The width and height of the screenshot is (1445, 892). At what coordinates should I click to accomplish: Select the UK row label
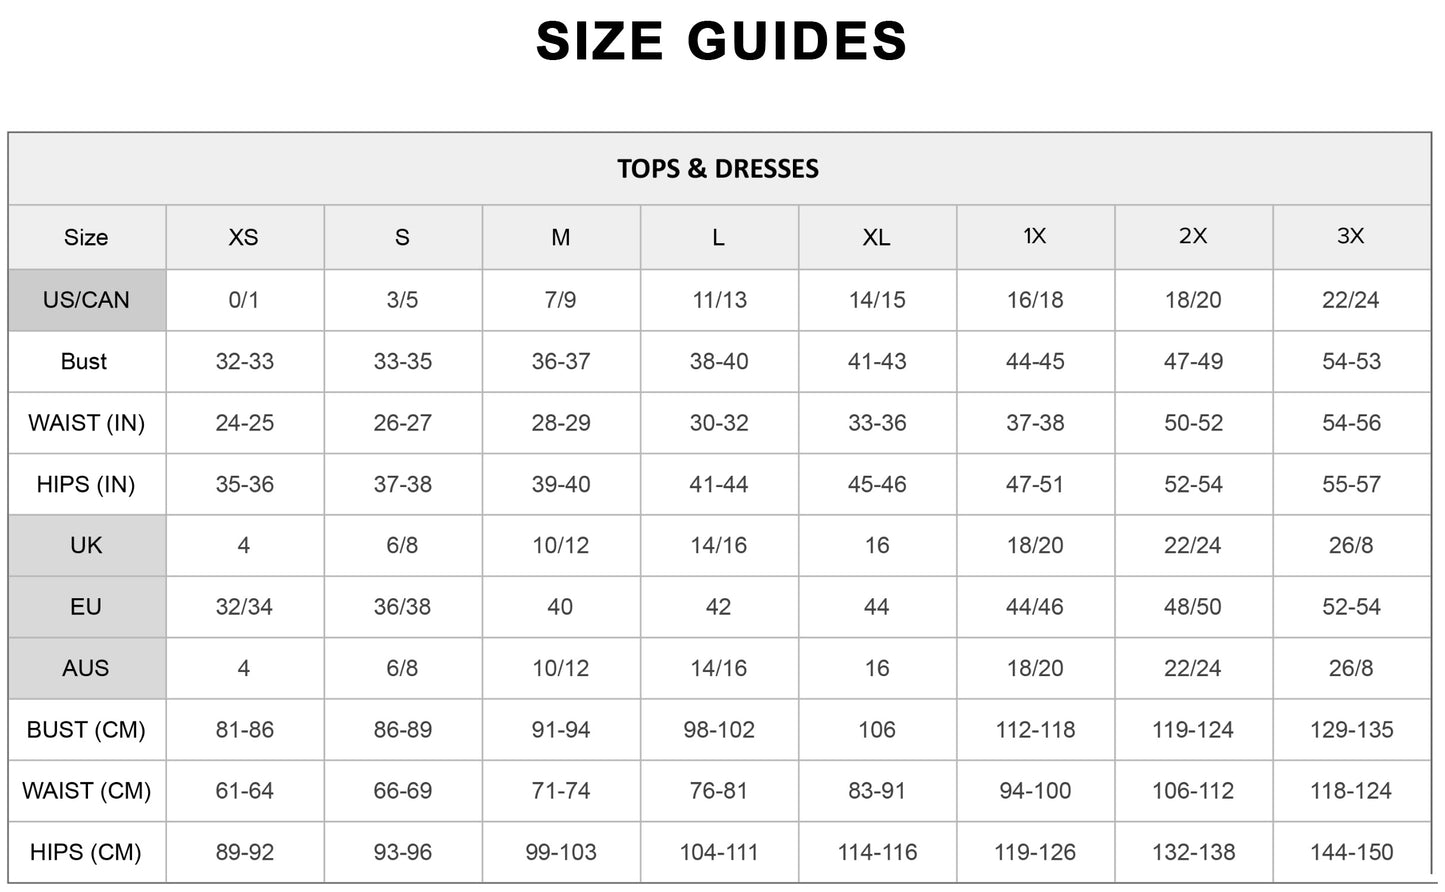(x=86, y=546)
